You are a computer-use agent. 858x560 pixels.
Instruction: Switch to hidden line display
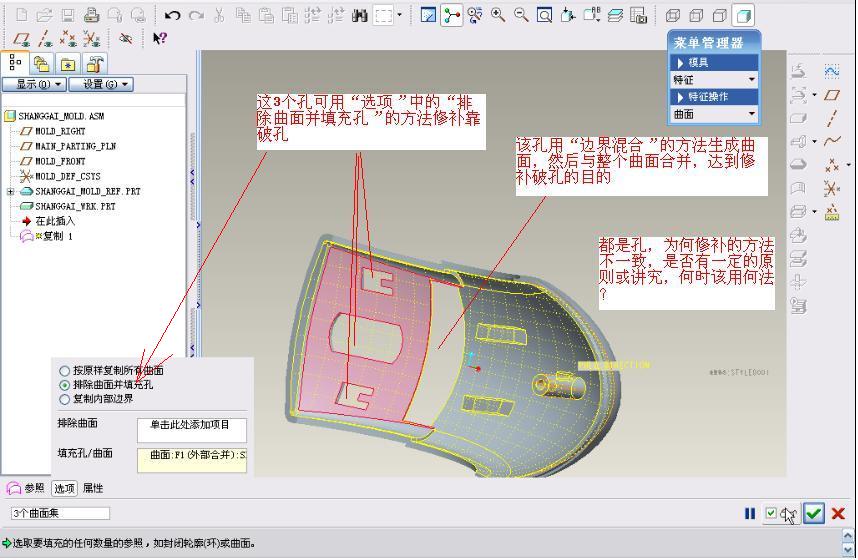[x=696, y=15]
